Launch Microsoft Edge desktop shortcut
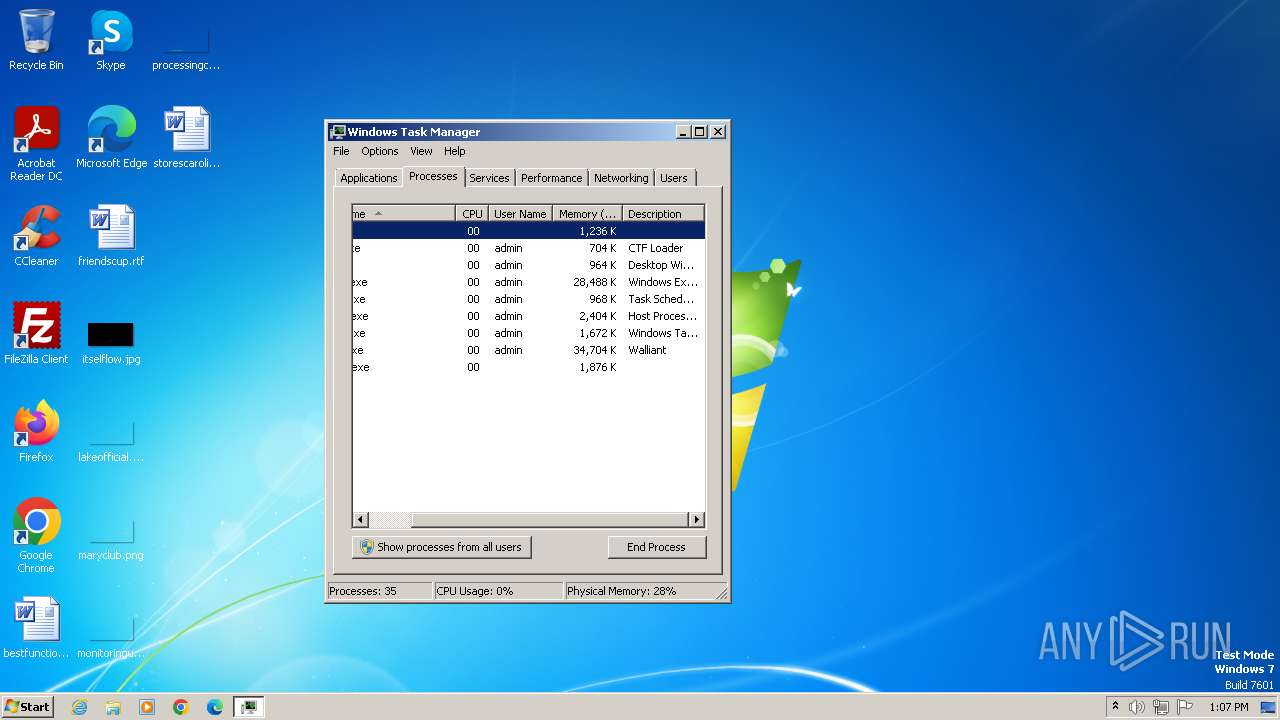The image size is (1280, 720). 111,138
